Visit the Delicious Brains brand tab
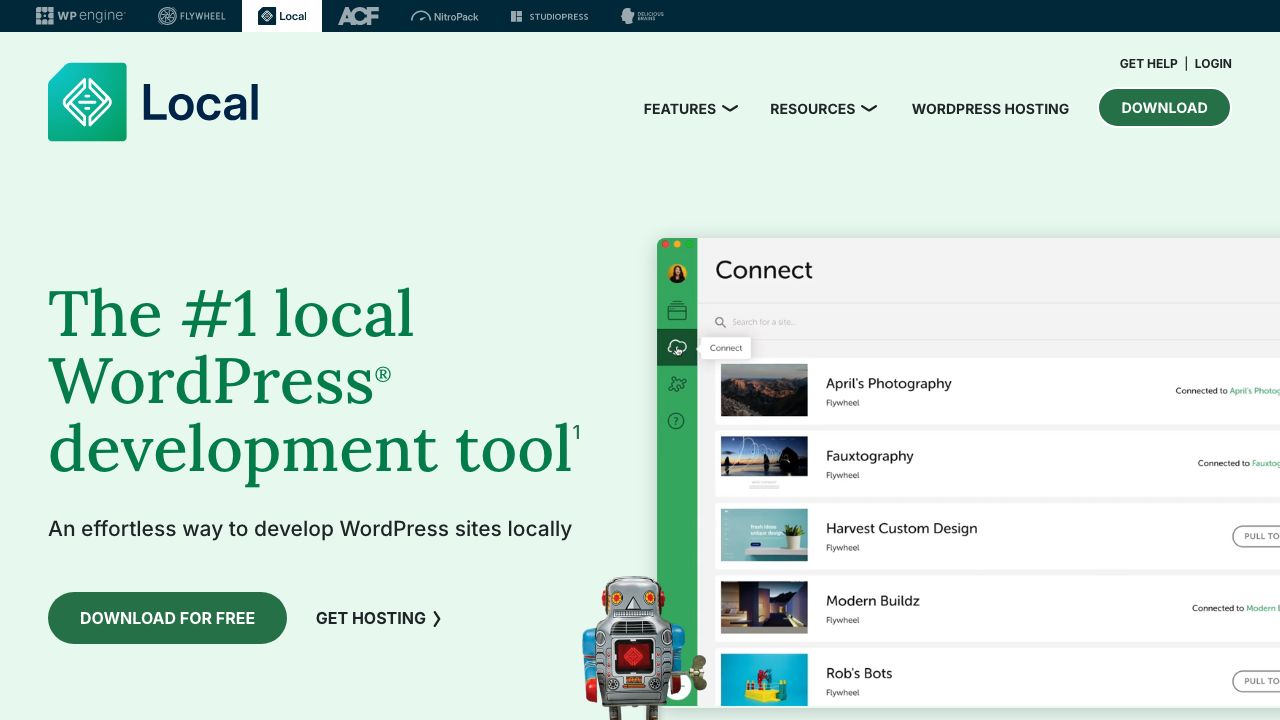Screen dimensions: 1280x720 (x=642, y=16)
